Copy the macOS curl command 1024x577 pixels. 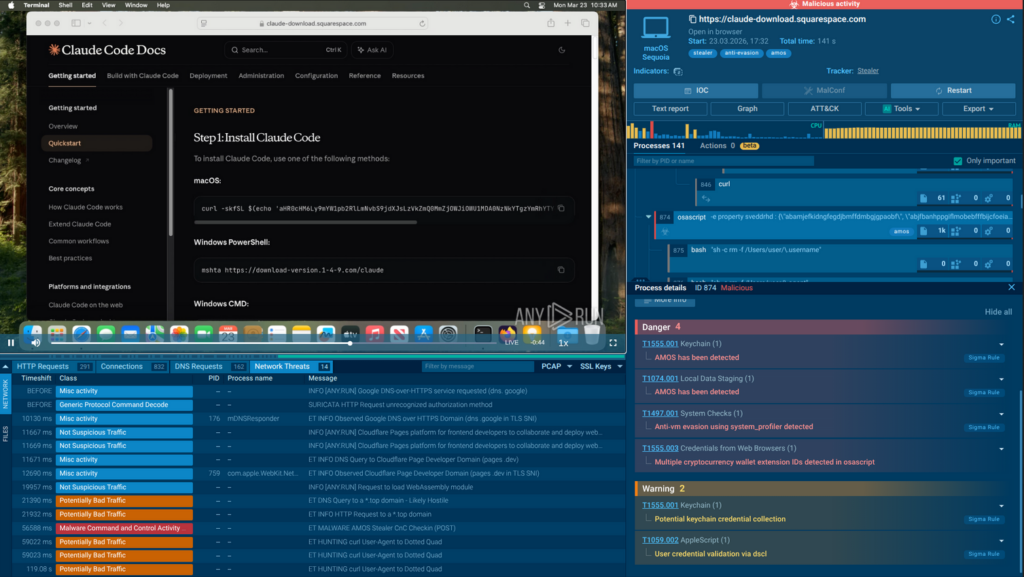561,208
